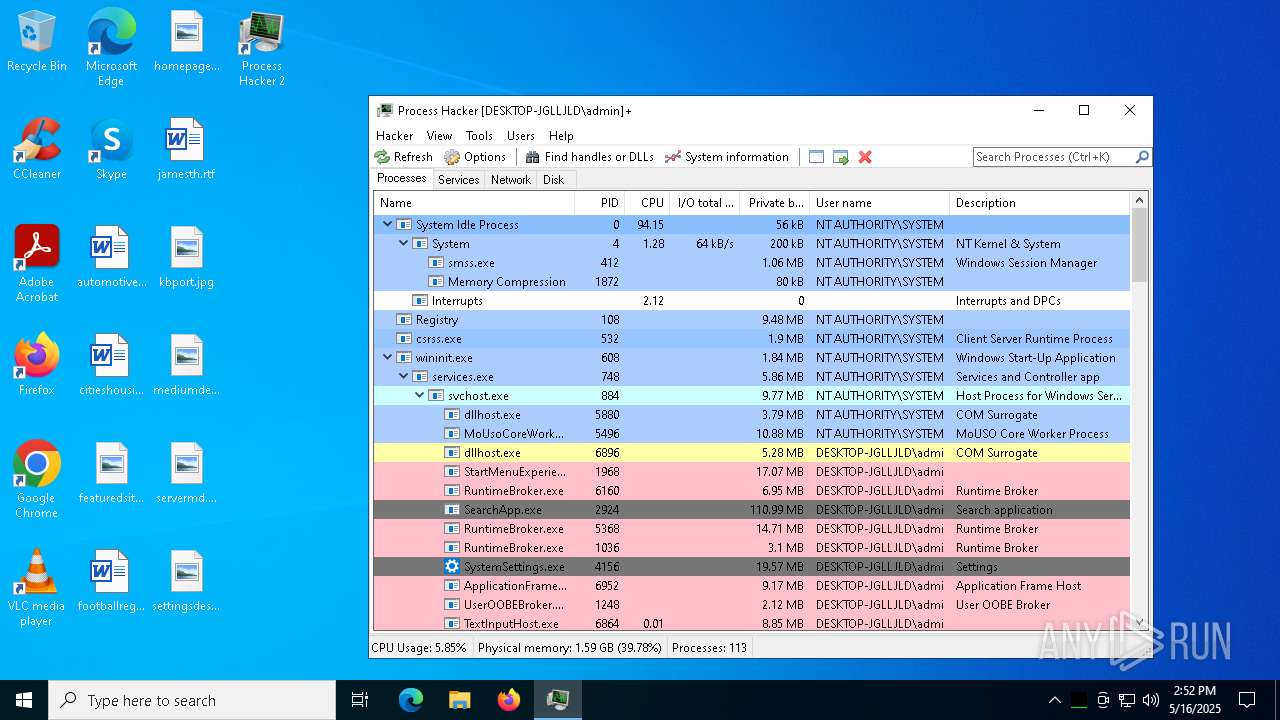Open the Users menu
The height and width of the screenshot is (720, 1280).
520,136
